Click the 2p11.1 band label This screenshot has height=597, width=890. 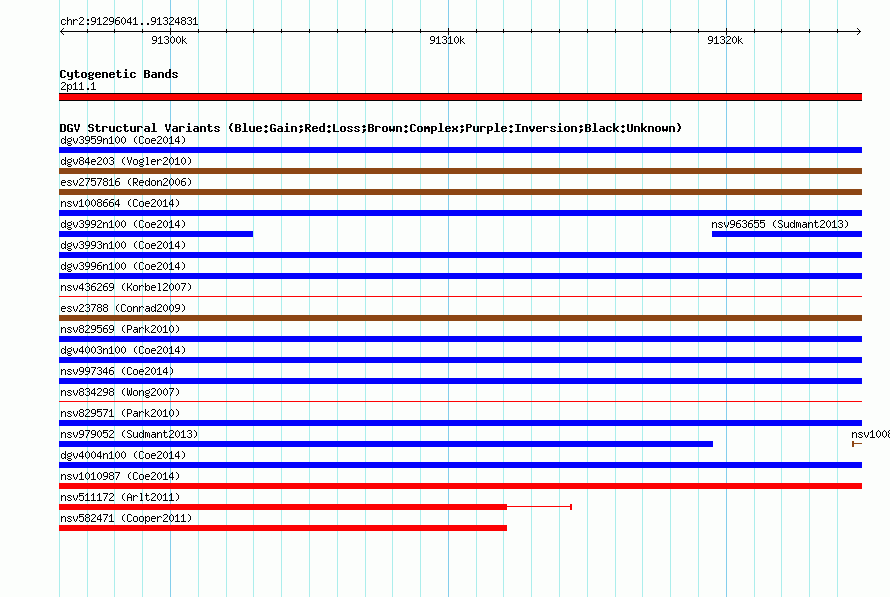(x=78, y=86)
